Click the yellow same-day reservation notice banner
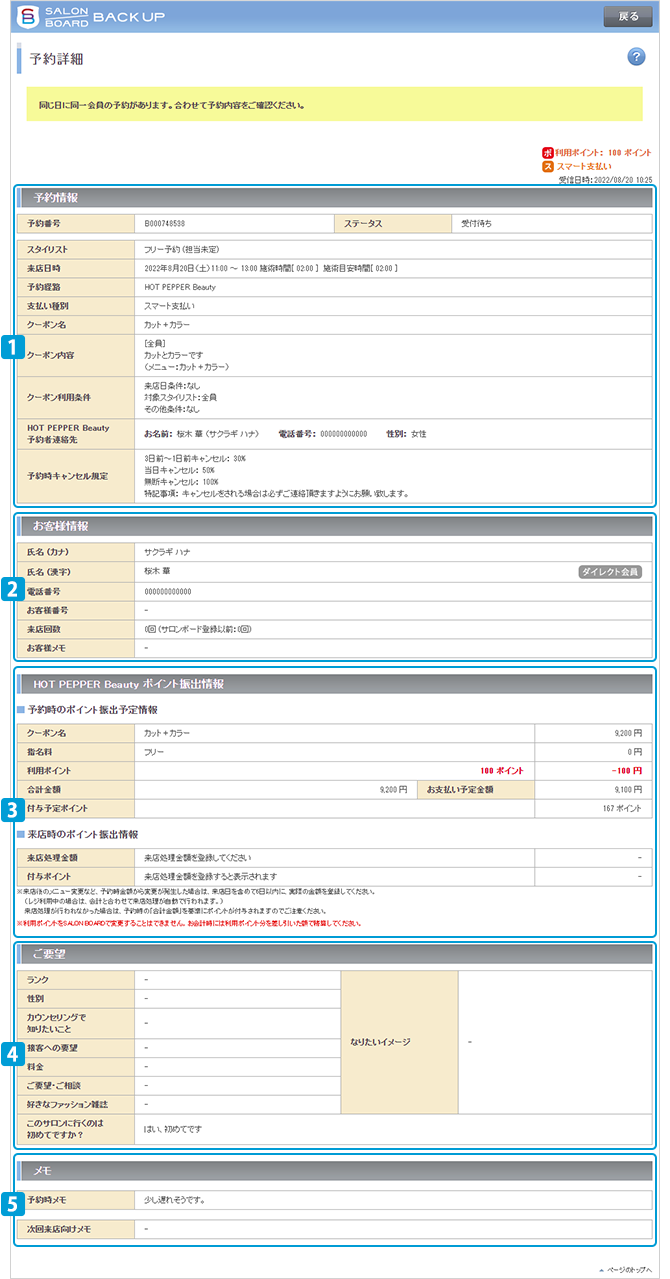 [335, 104]
